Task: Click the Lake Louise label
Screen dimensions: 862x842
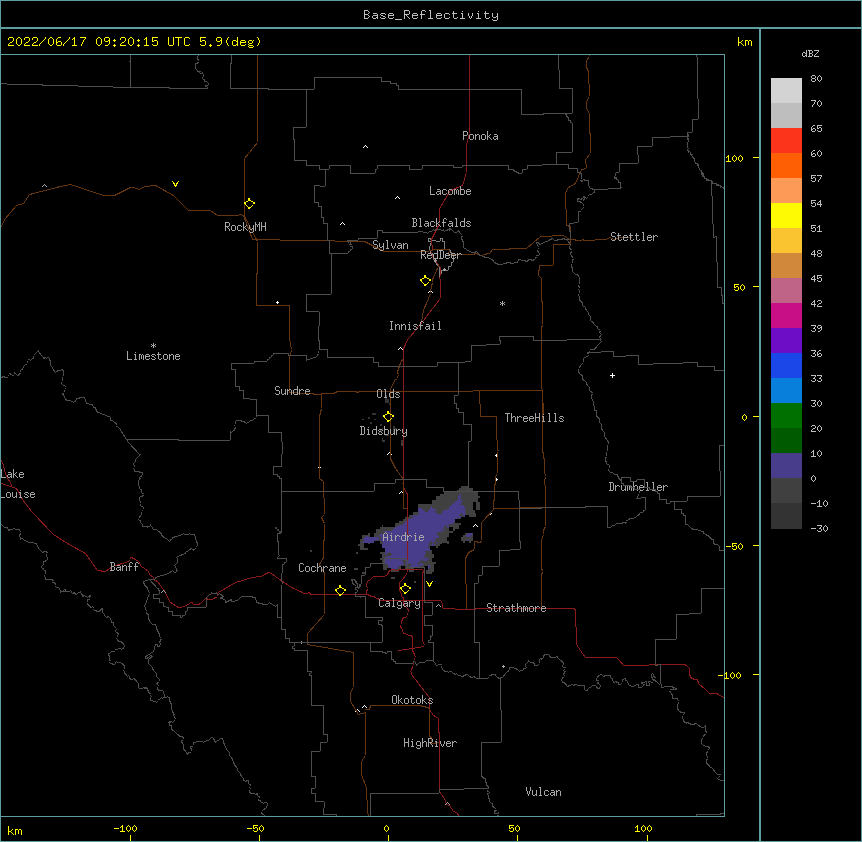Action: (18, 484)
